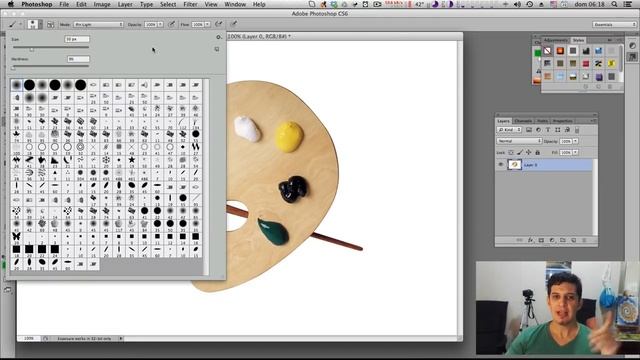The height and width of the screenshot is (360, 640).
Task: Apply the default no-style swatch in Styles
Action: (547, 51)
